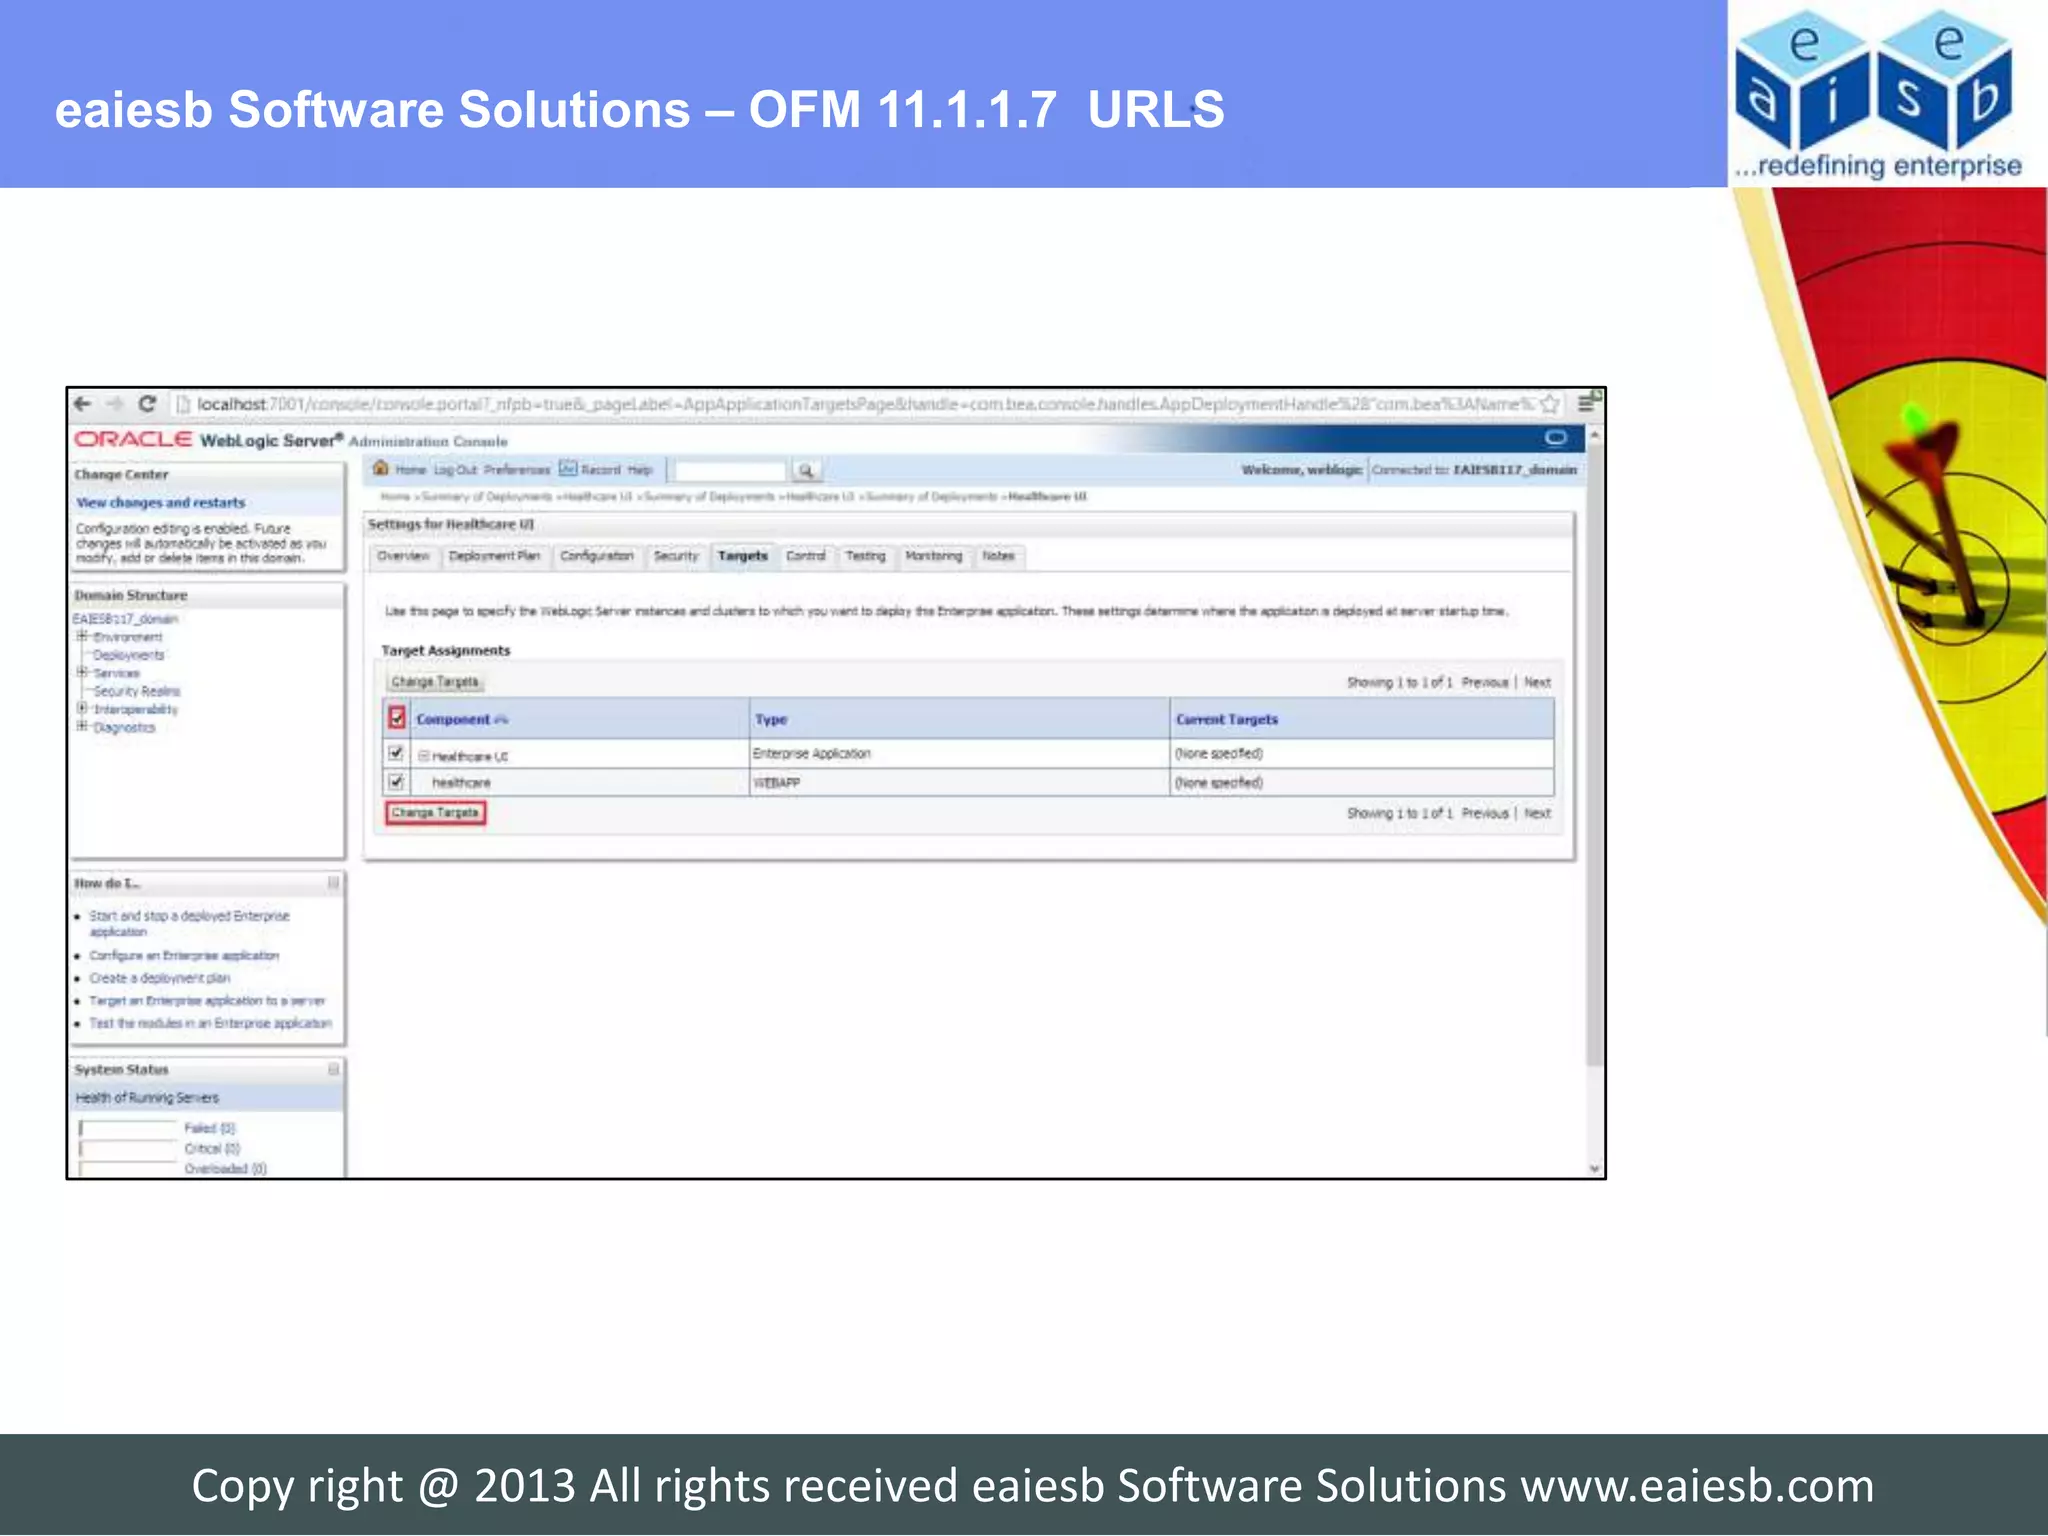The height and width of the screenshot is (1536, 2048).
Task: Click the Critical (0) status bar
Action: pyautogui.click(x=128, y=1149)
